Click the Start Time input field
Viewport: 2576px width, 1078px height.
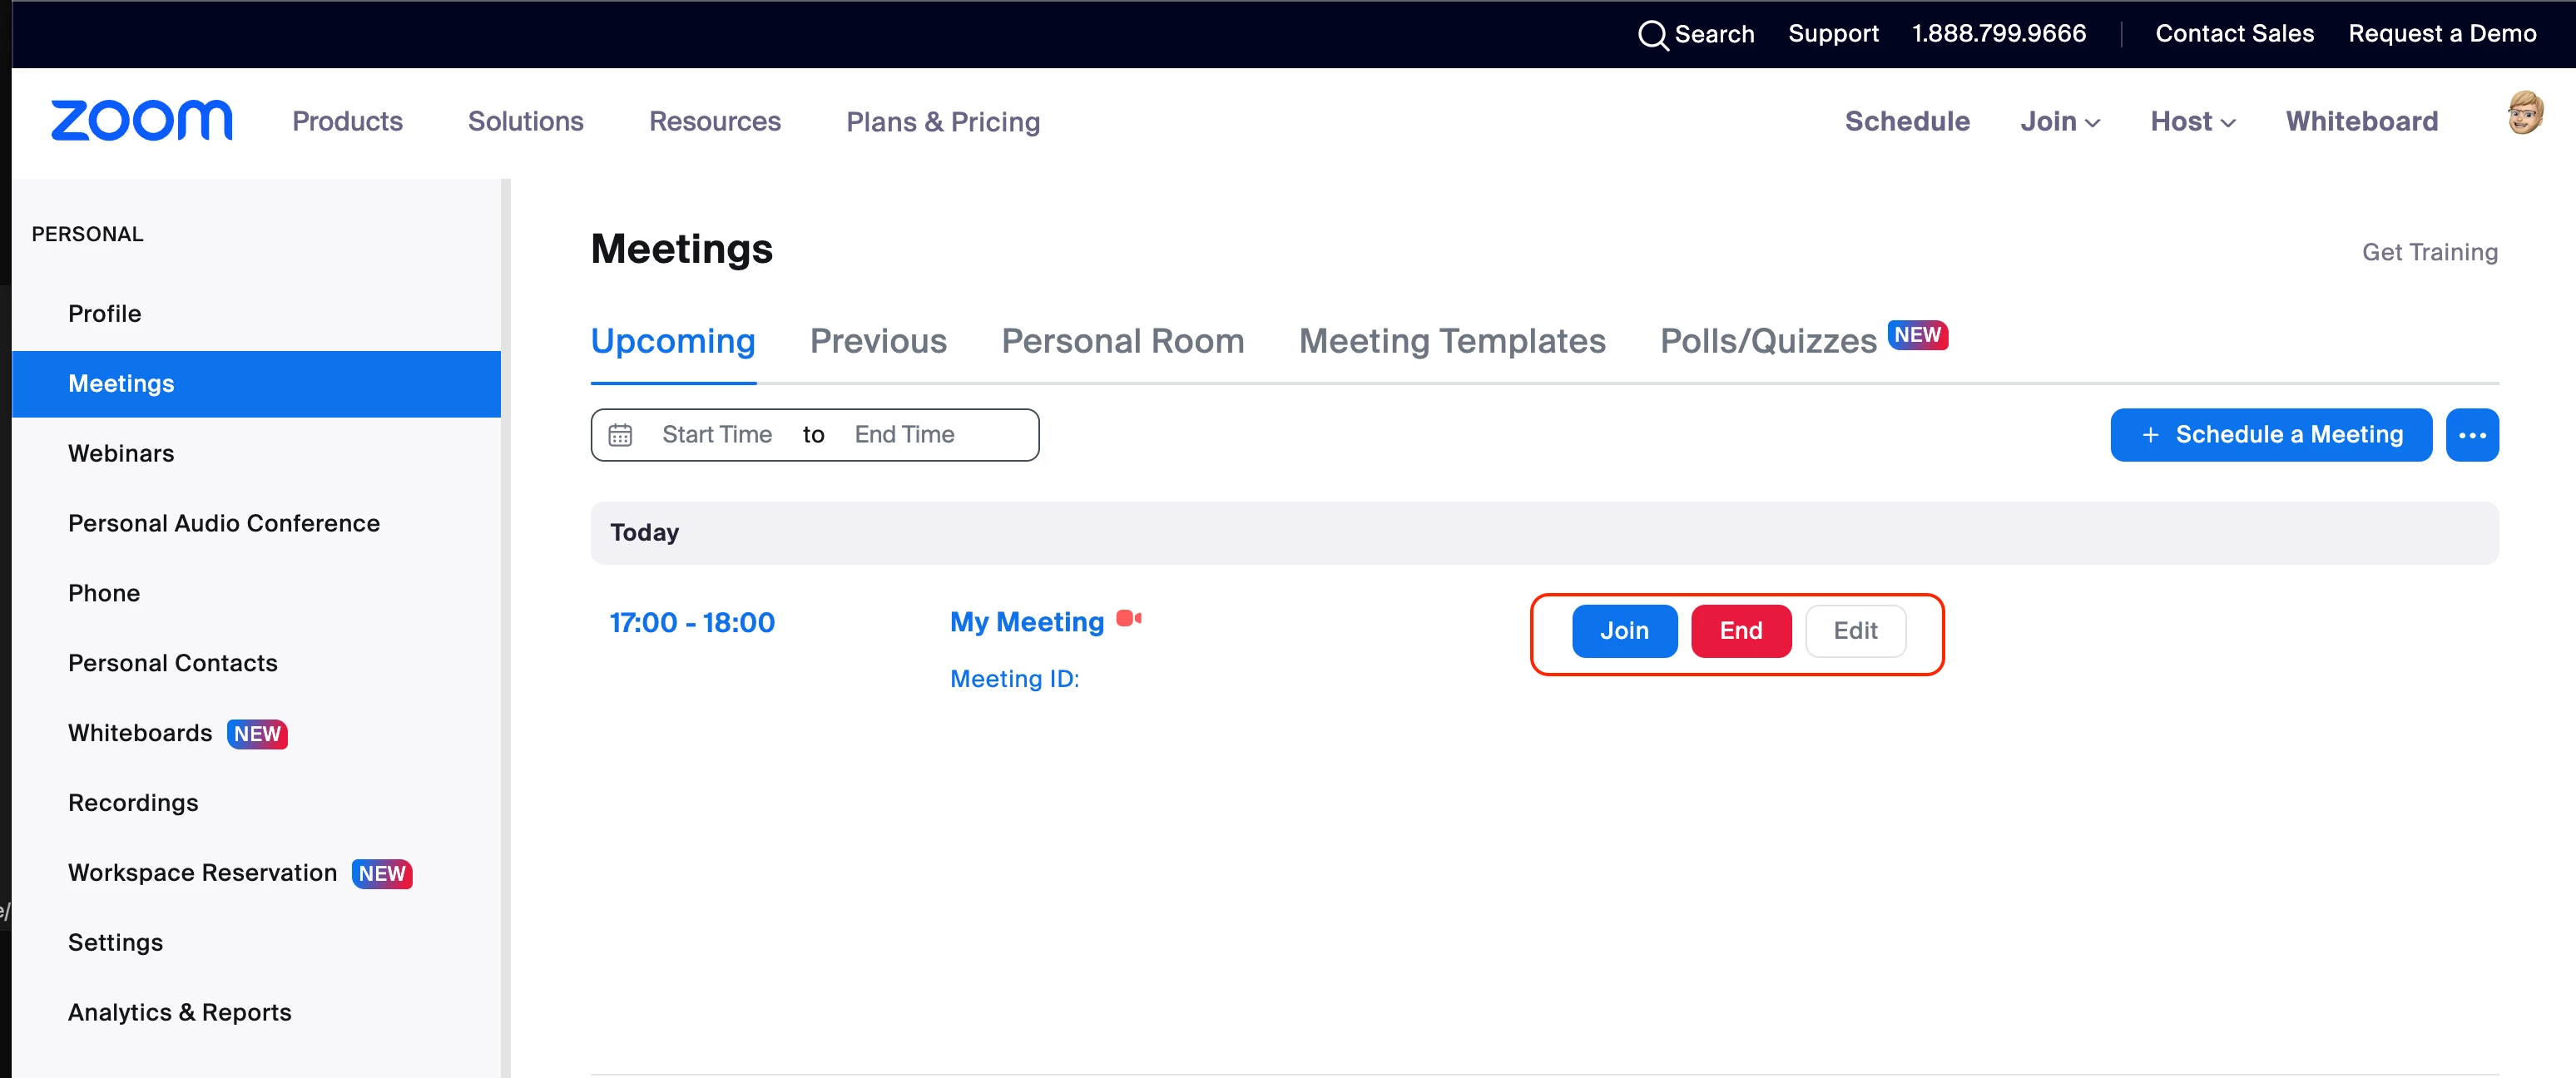pos(716,435)
